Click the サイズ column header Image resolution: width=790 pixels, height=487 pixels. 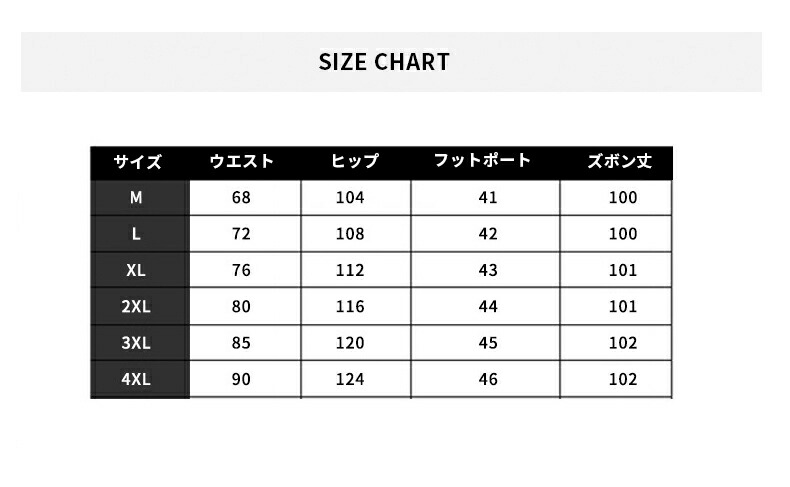tap(137, 162)
